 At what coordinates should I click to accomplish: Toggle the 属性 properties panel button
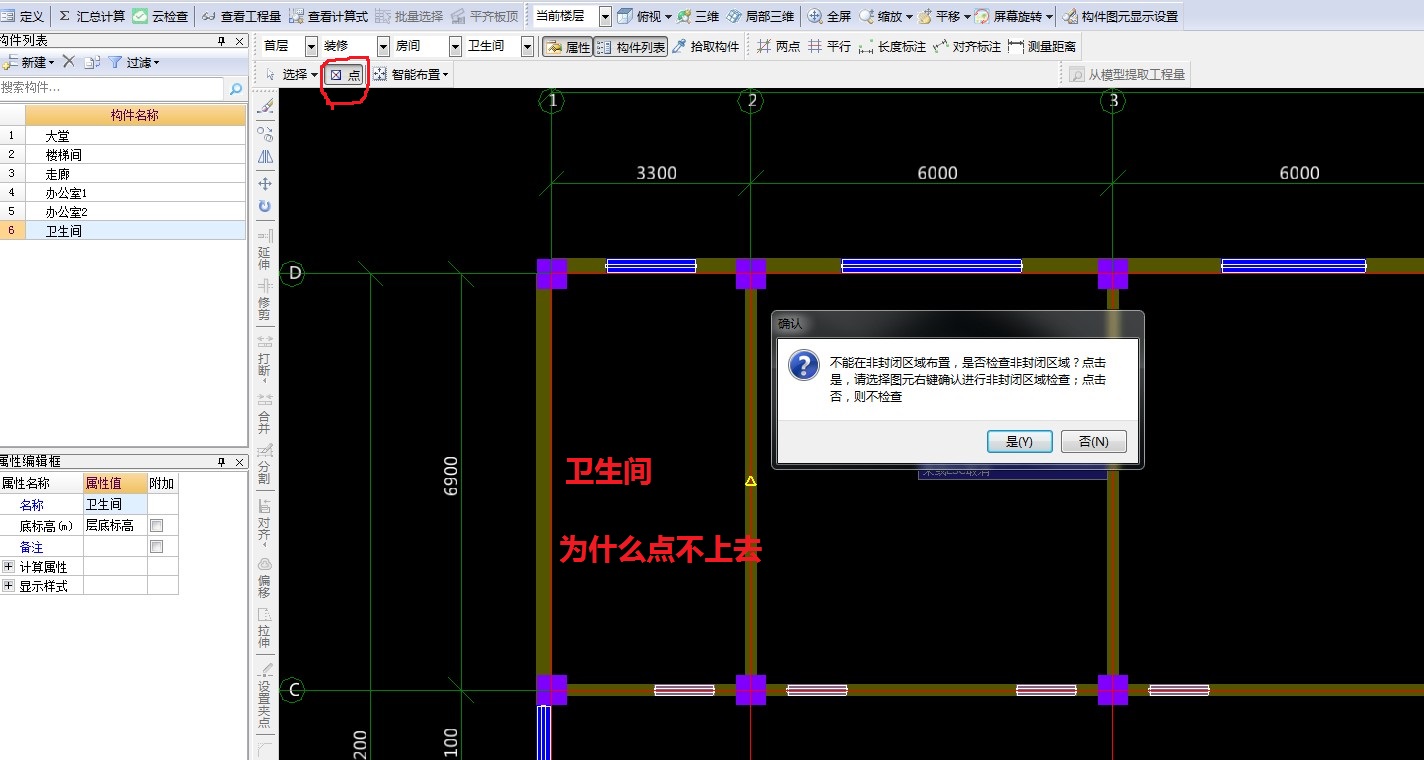(x=568, y=46)
